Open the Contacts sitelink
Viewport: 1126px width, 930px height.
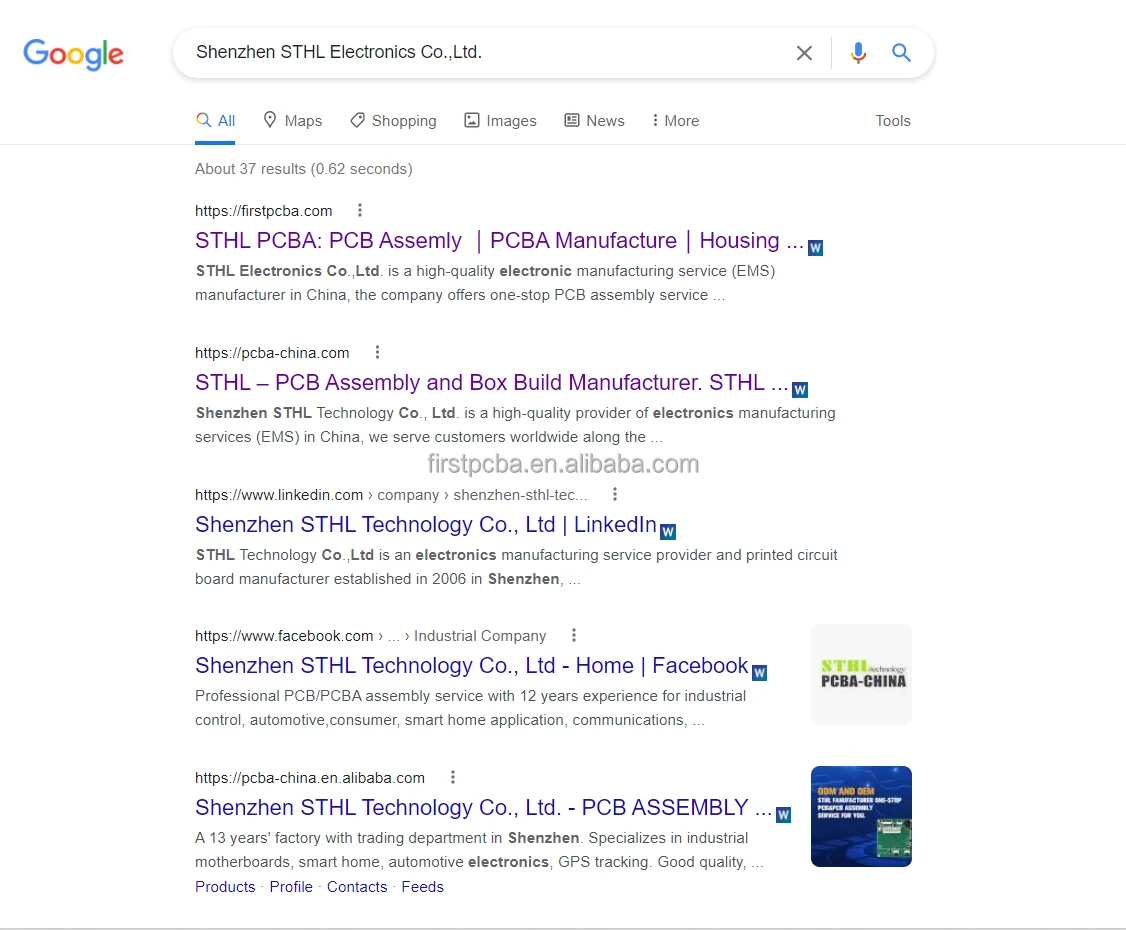tap(357, 887)
